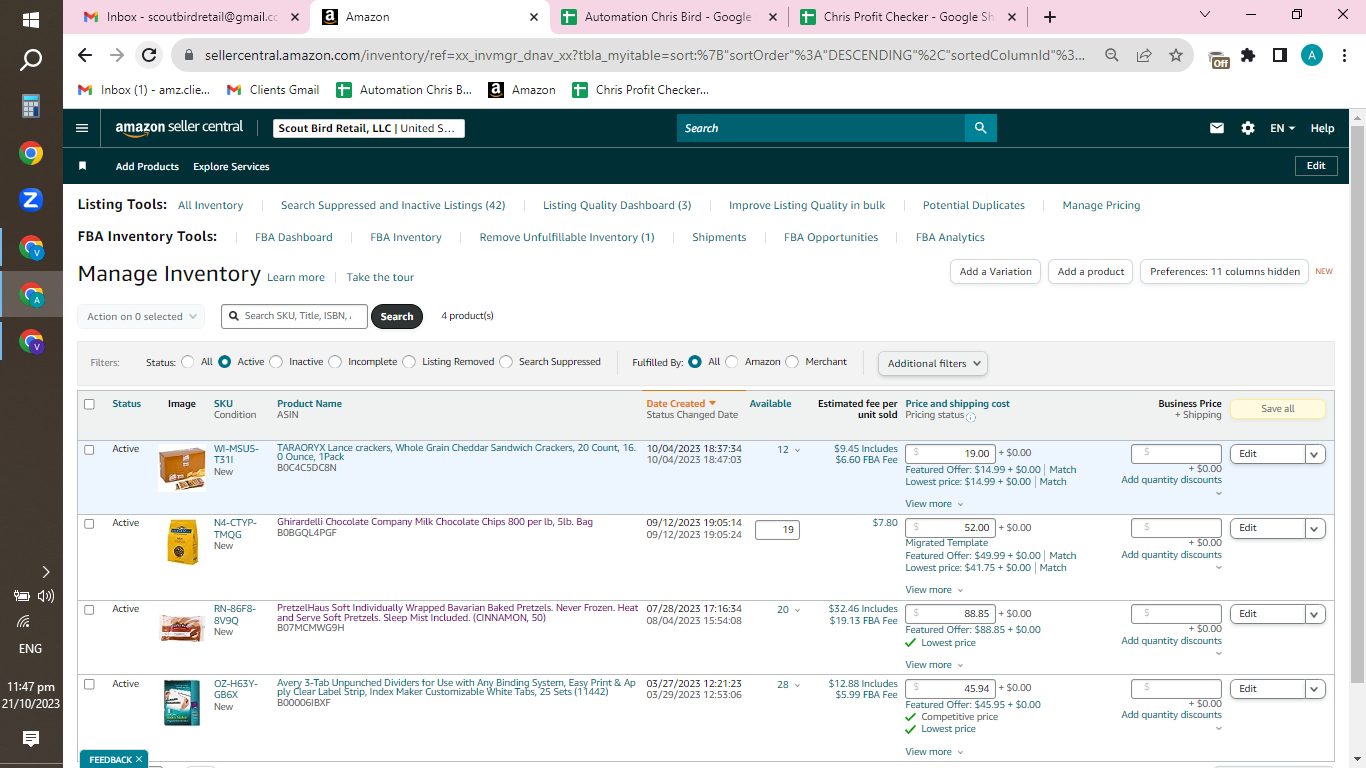
Task: Open the Chrome extensions puzzle icon
Action: coord(1248,56)
